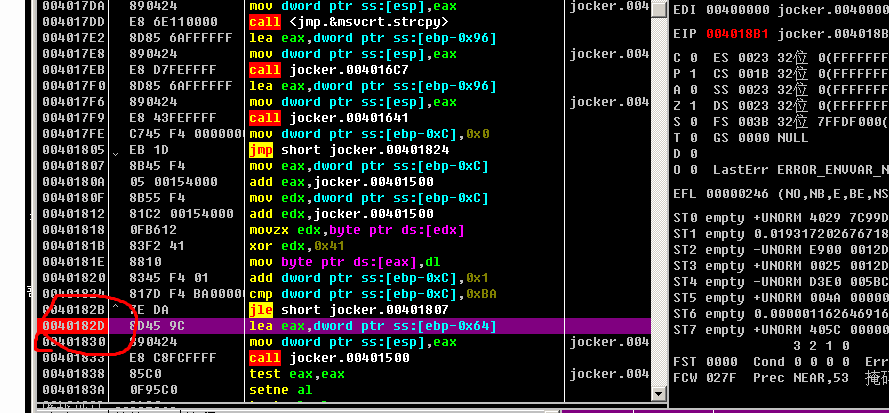Click address 004017DA in the disassembly
Screen dimensions: 889x413
click(x=74, y=6)
